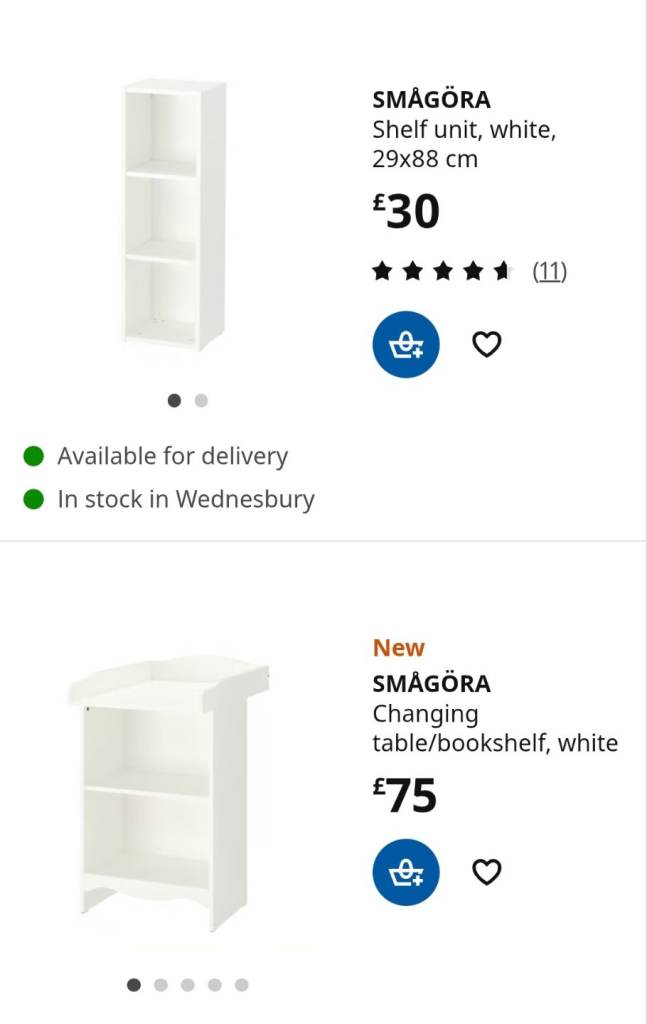Image resolution: width=647 pixels, height=1024 pixels.
Task: Select the half-filled fifth rating star
Action: (x=502, y=269)
